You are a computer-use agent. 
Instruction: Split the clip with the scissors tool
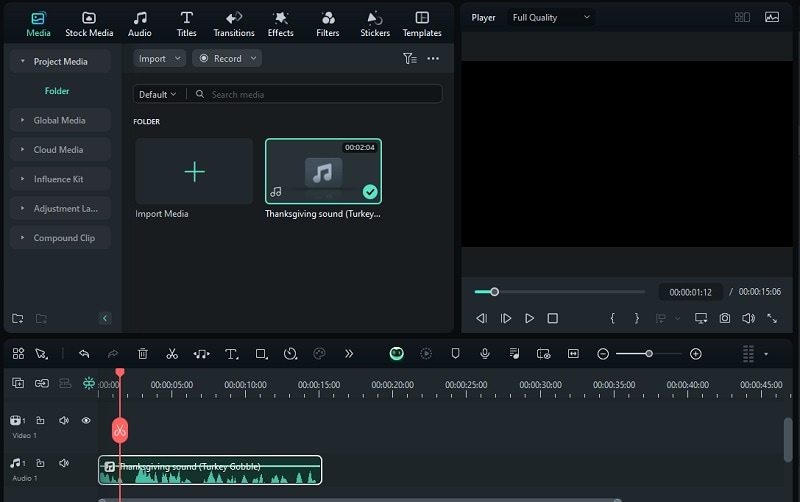coord(172,354)
